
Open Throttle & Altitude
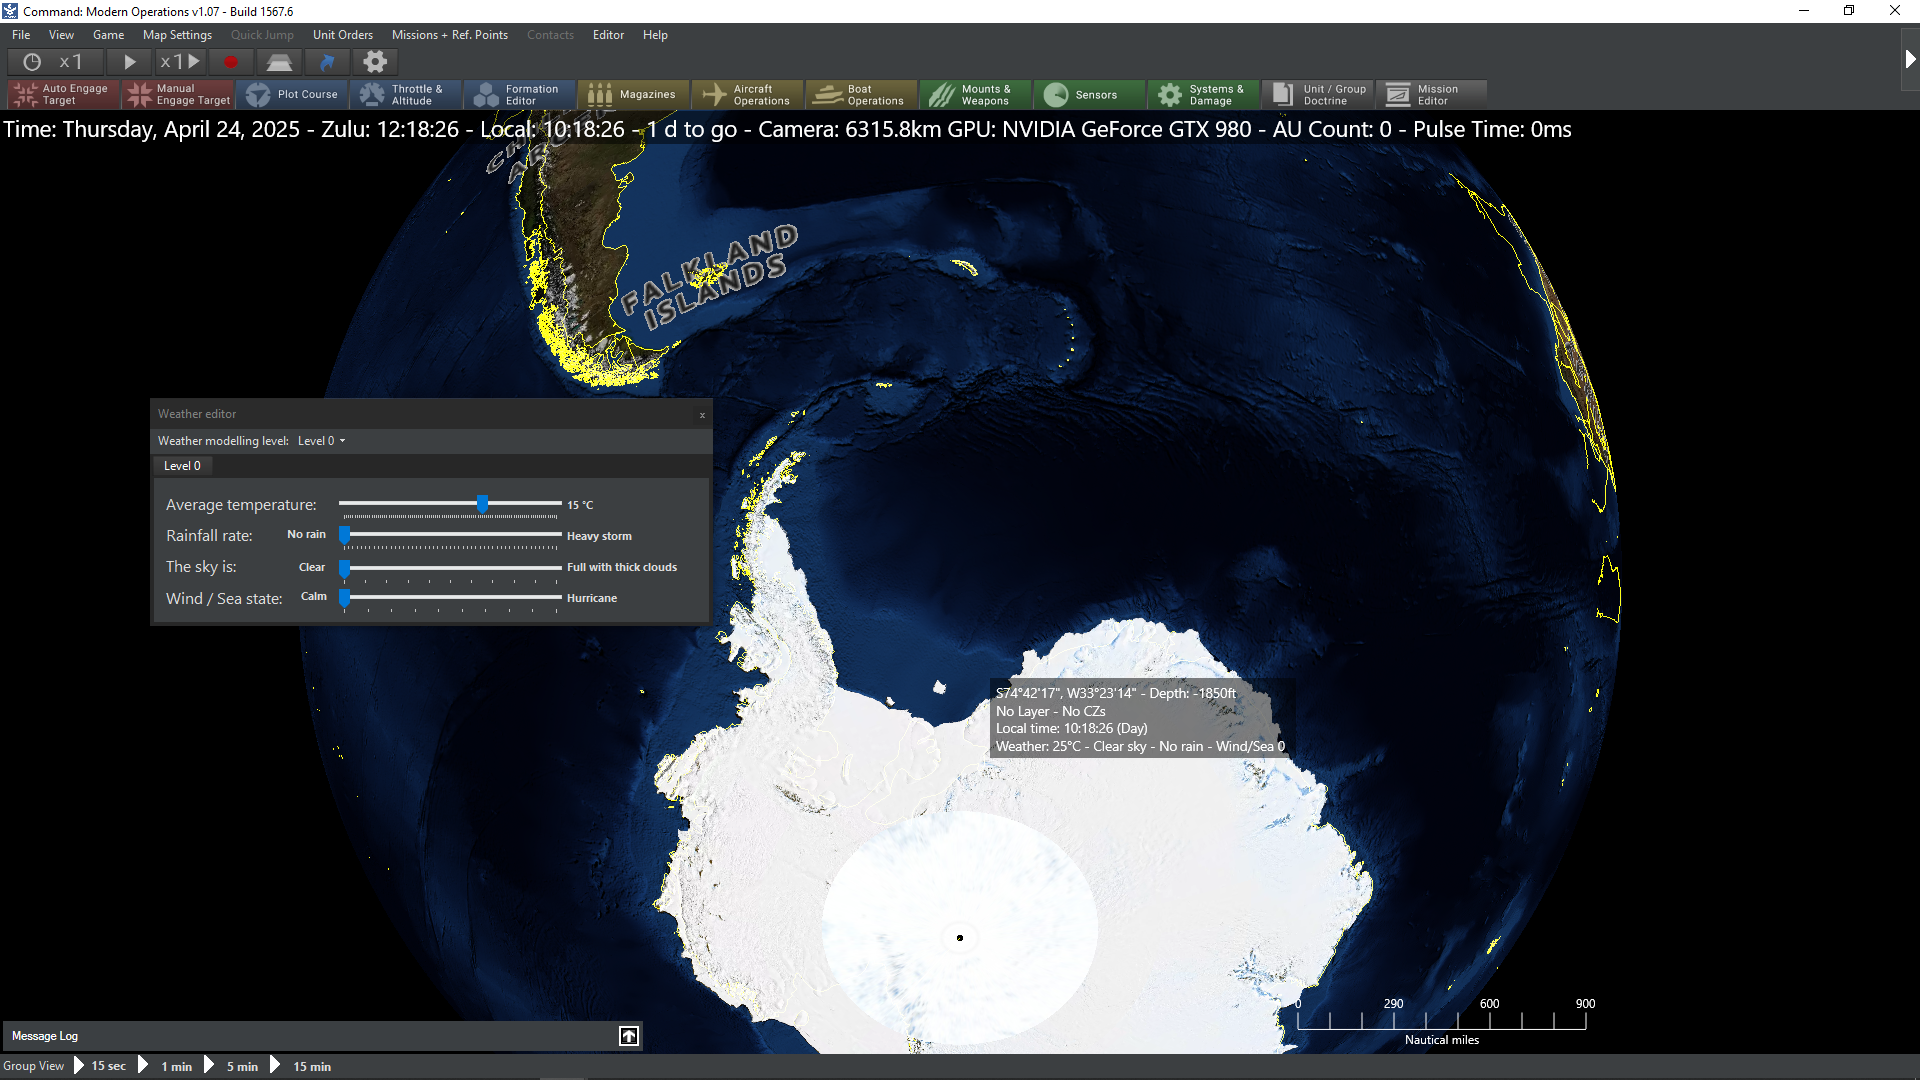coord(406,94)
